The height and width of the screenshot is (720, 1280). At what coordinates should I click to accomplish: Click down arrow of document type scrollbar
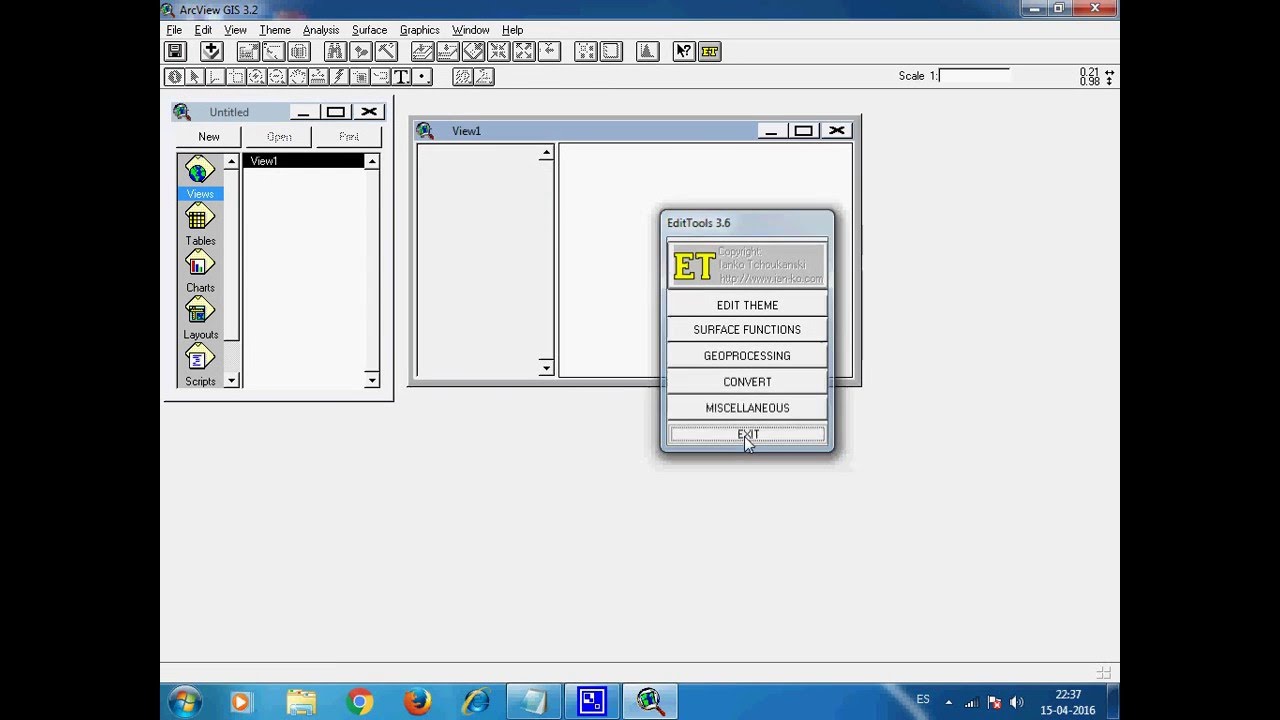point(231,380)
